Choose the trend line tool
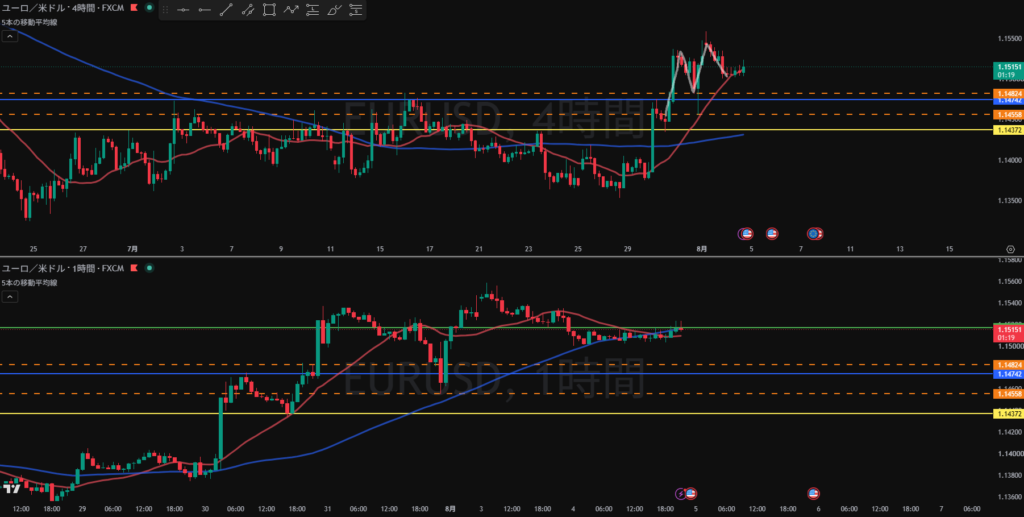The height and width of the screenshot is (517, 1024). (226, 10)
